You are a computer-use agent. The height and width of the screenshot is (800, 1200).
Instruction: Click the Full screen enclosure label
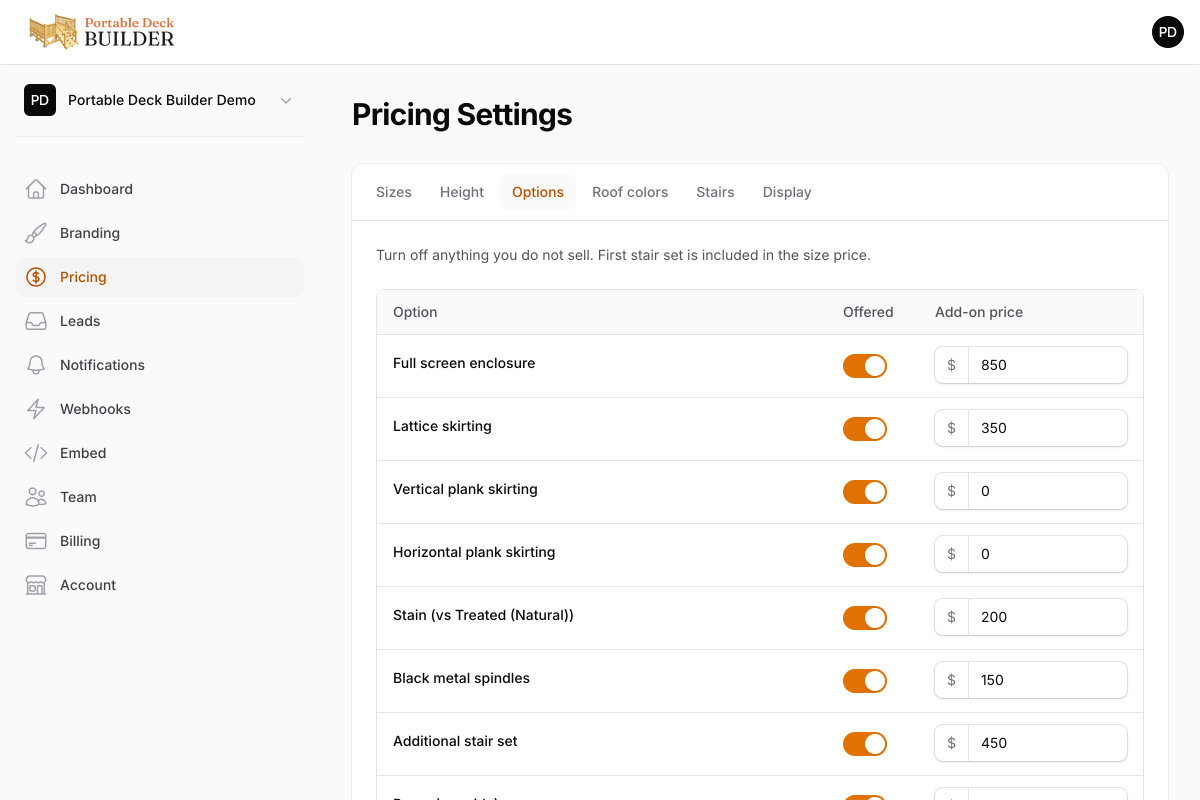[x=464, y=363]
